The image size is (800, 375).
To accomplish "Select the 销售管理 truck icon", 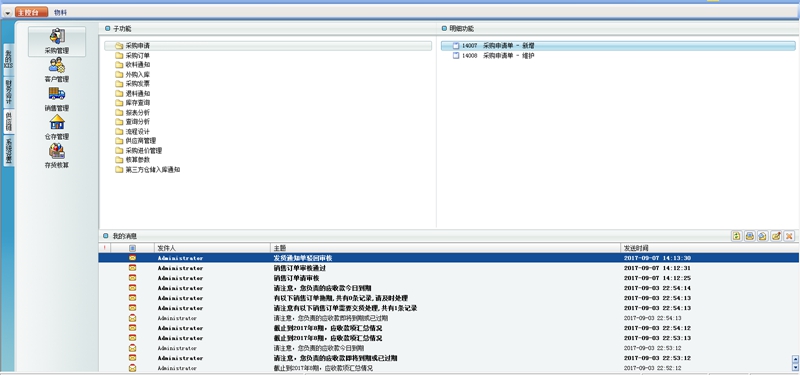I will pyautogui.click(x=57, y=99).
